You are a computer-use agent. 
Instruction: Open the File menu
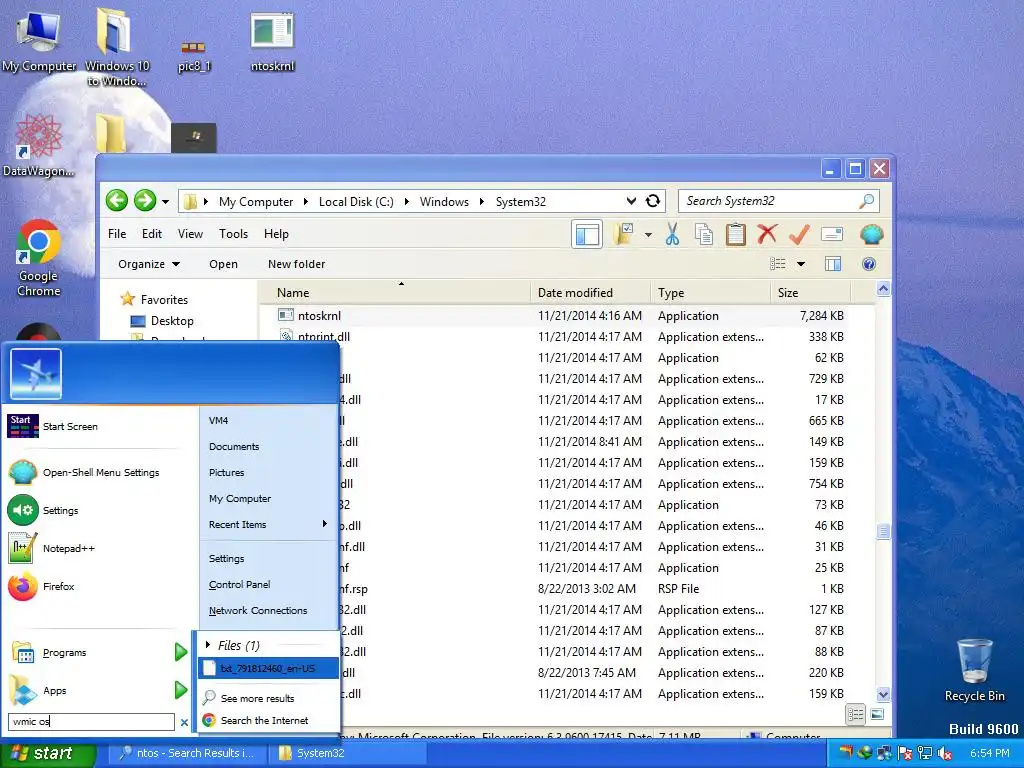click(117, 234)
